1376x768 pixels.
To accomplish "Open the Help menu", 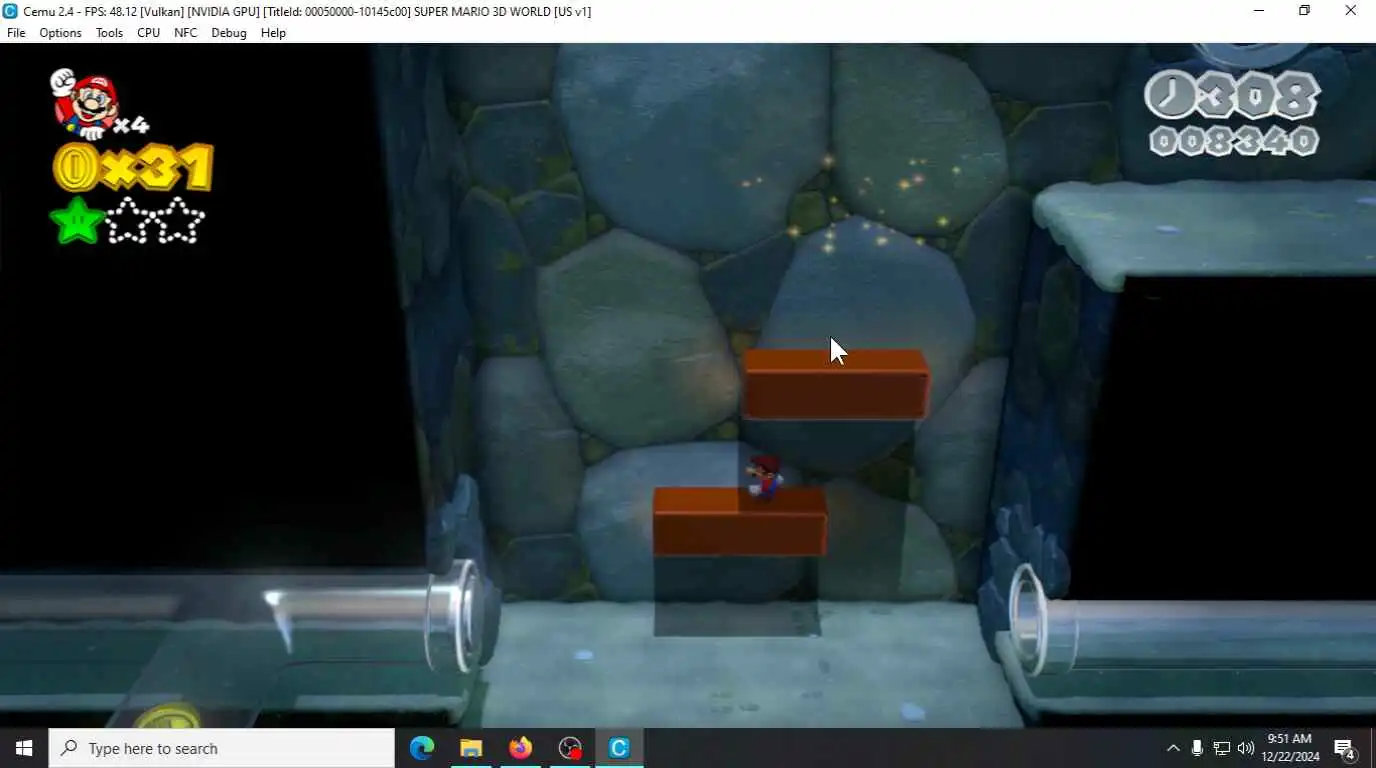I will [273, 33].
